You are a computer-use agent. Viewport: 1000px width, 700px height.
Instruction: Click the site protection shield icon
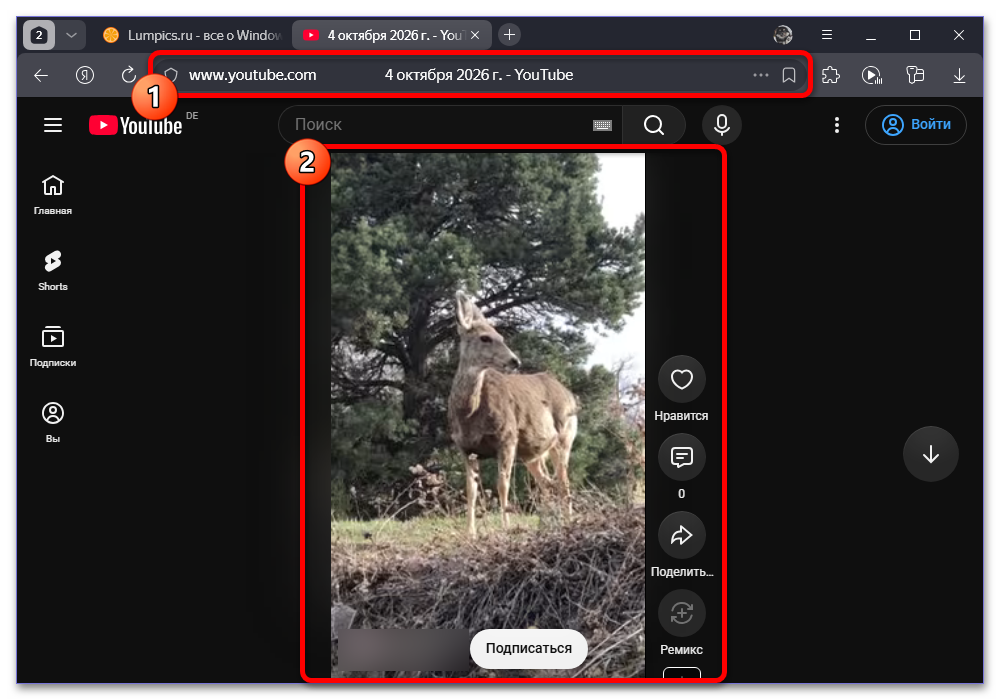click(x=171, y=75)
